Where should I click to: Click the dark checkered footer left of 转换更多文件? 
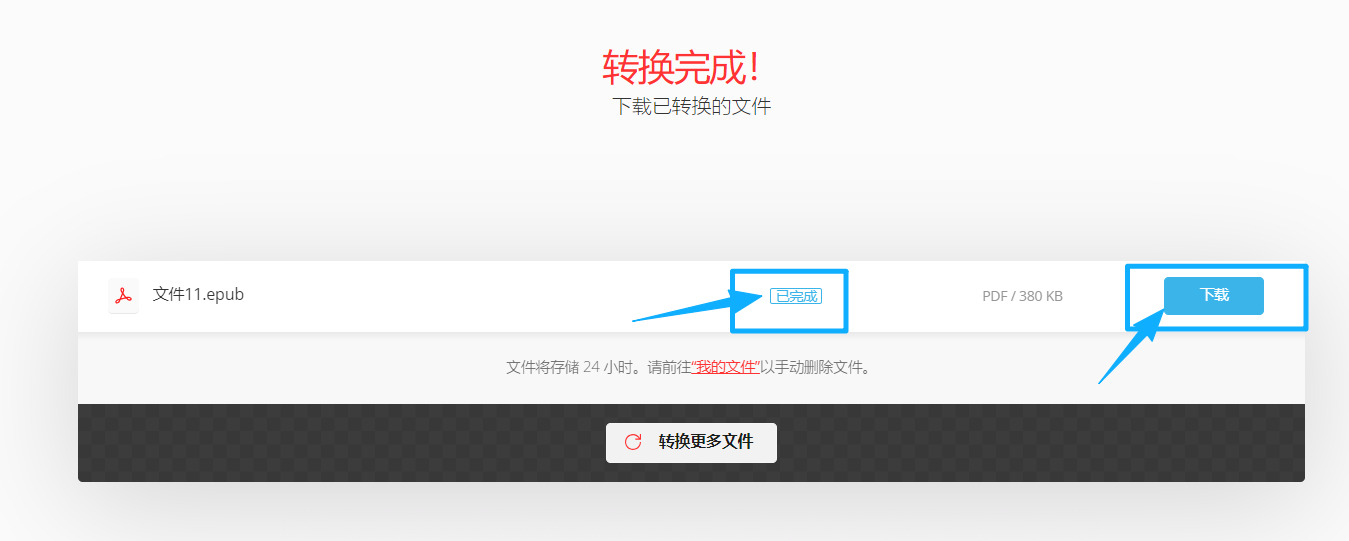click(341, 443)
